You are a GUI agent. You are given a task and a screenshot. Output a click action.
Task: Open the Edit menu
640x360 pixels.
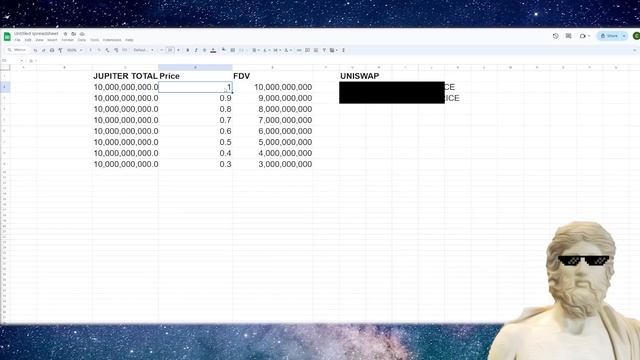point(28,40)
